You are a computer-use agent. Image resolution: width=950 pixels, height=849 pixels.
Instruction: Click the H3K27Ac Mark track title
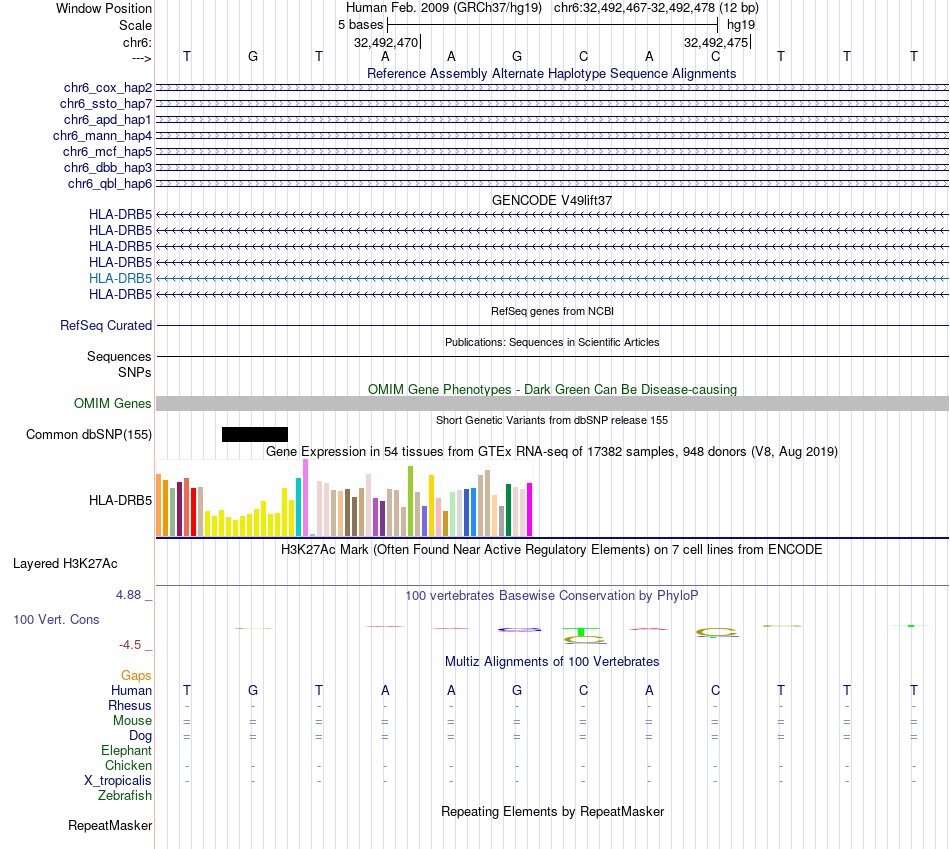(x=552, y=550)
